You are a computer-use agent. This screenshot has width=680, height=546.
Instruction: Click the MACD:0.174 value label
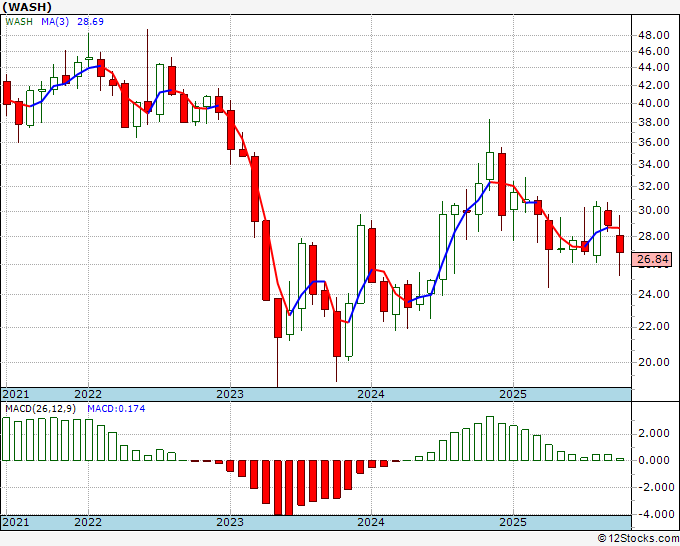116,409
